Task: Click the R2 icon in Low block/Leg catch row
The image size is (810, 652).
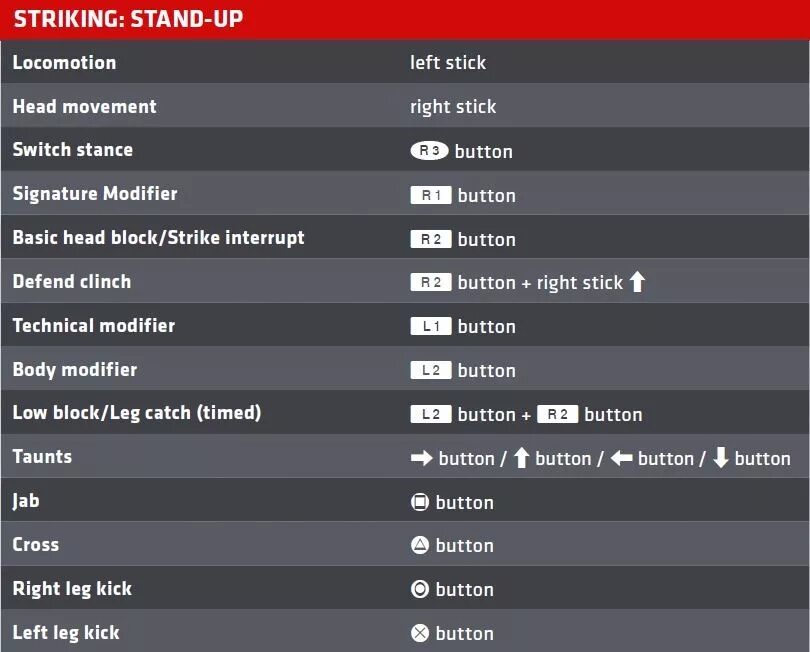Action: [x=557, y=414]
